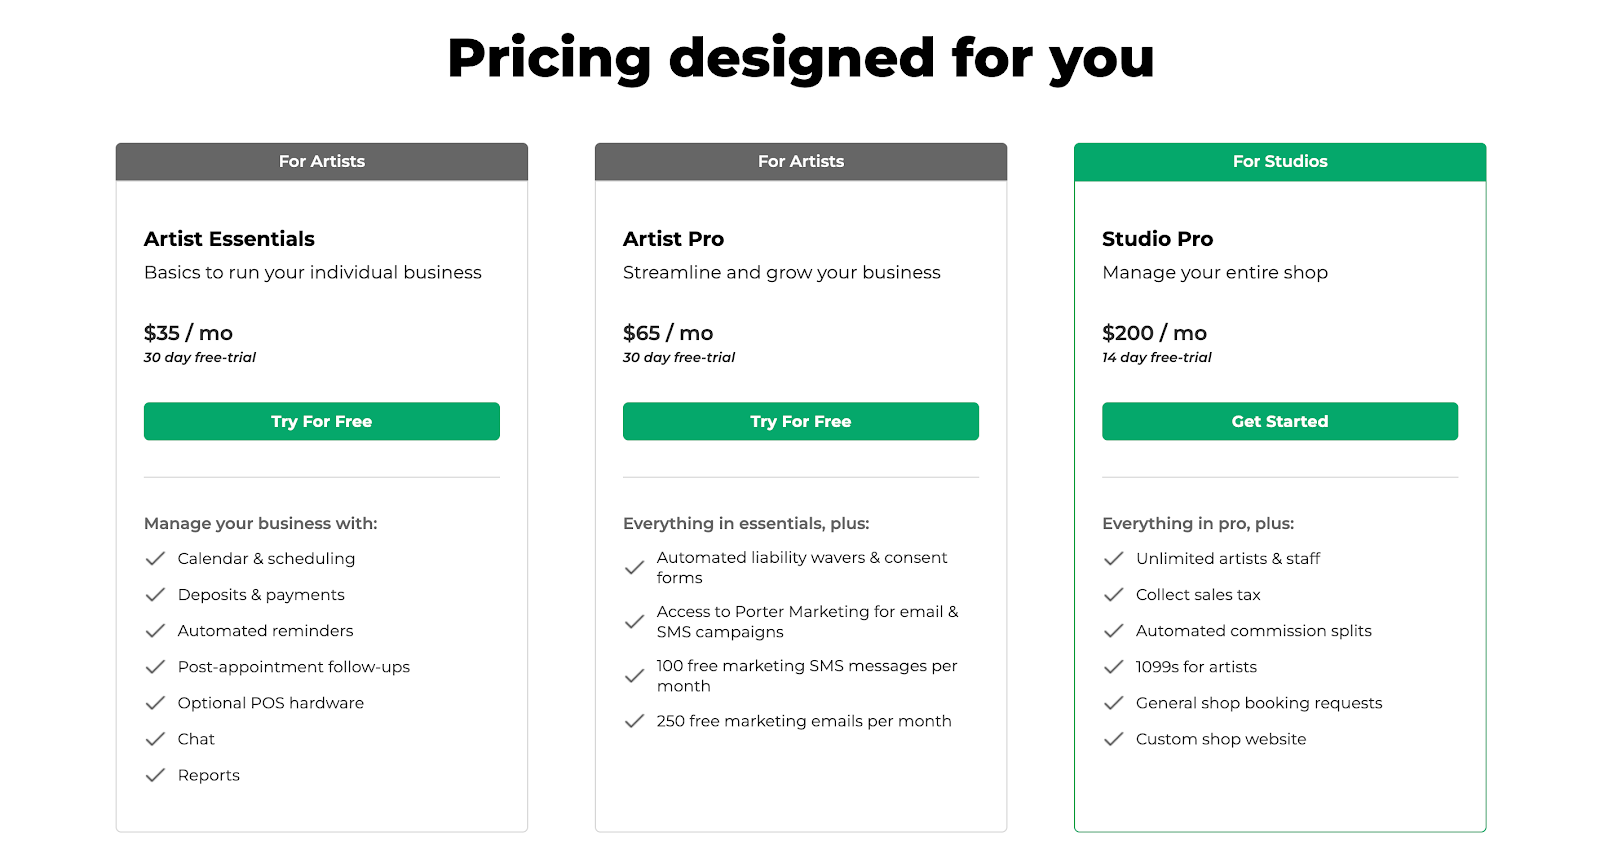Click the For Studios header banner

[1280, 161]
